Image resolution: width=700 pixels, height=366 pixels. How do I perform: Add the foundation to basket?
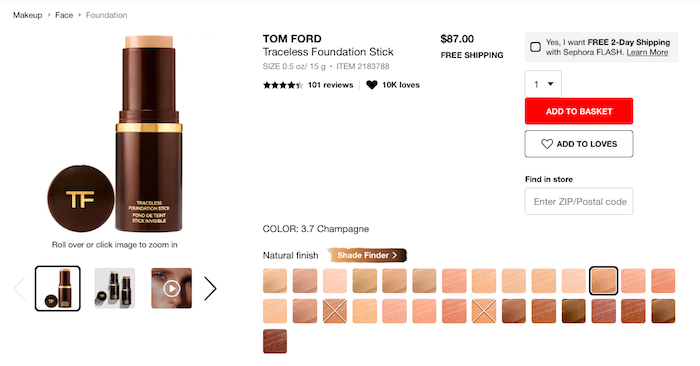pos(579,111)
